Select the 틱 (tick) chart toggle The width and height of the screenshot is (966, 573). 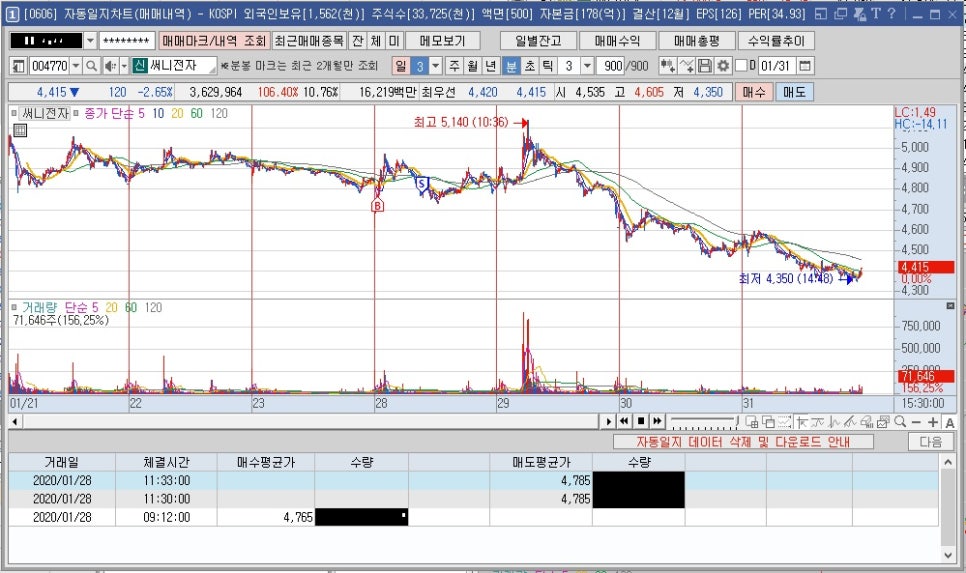(x=548, y=66)
